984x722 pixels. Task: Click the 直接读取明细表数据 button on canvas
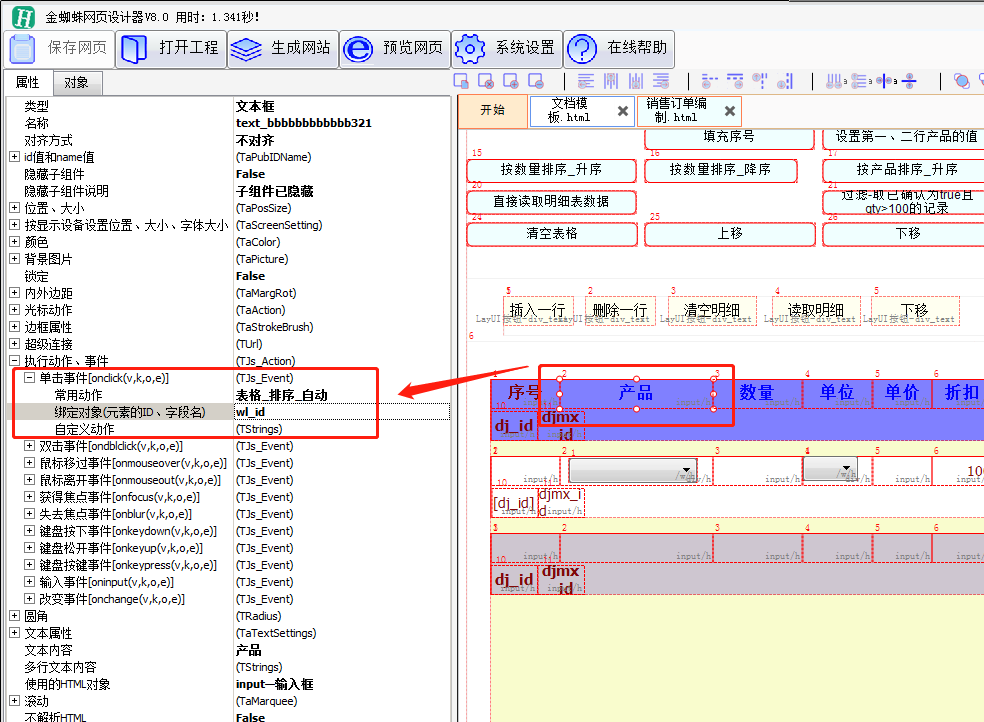pyautogui.click(x=551, y=201)
